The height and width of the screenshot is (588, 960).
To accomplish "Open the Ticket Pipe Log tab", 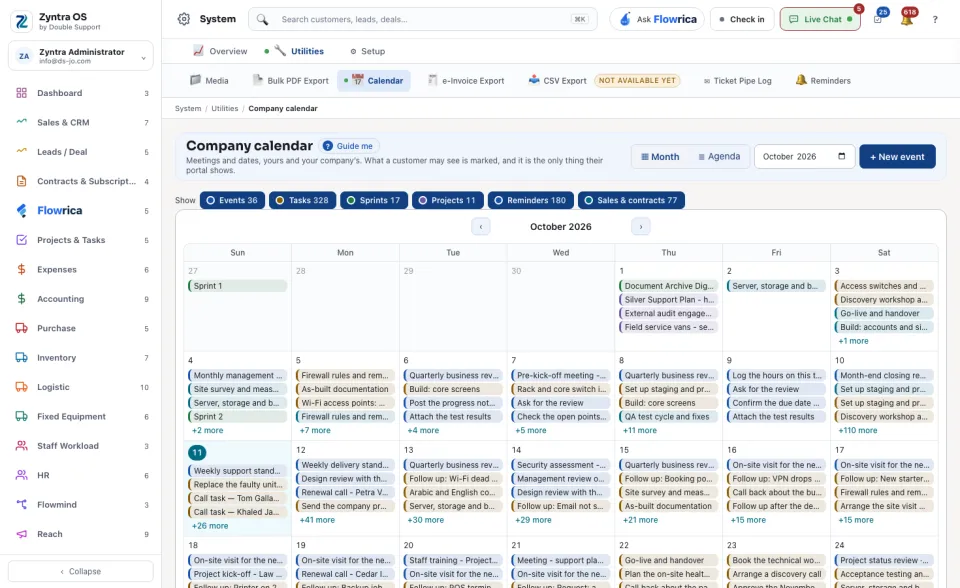I will tap(738, 81).
